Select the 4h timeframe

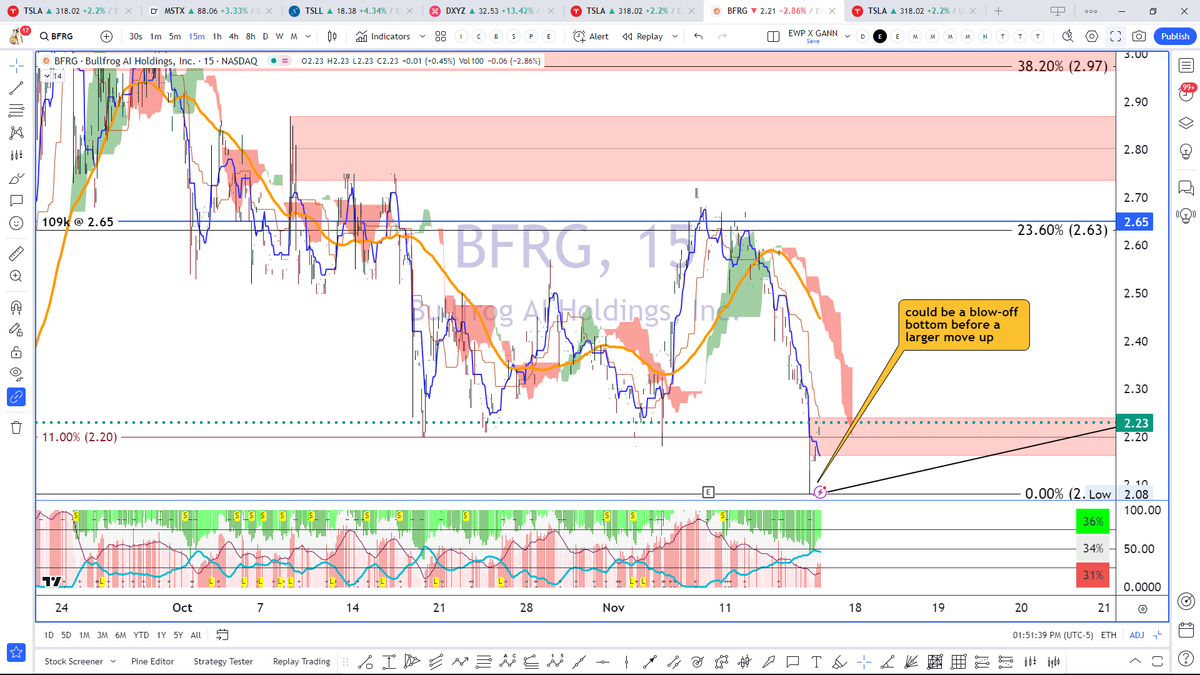click(x=234, y=36)
